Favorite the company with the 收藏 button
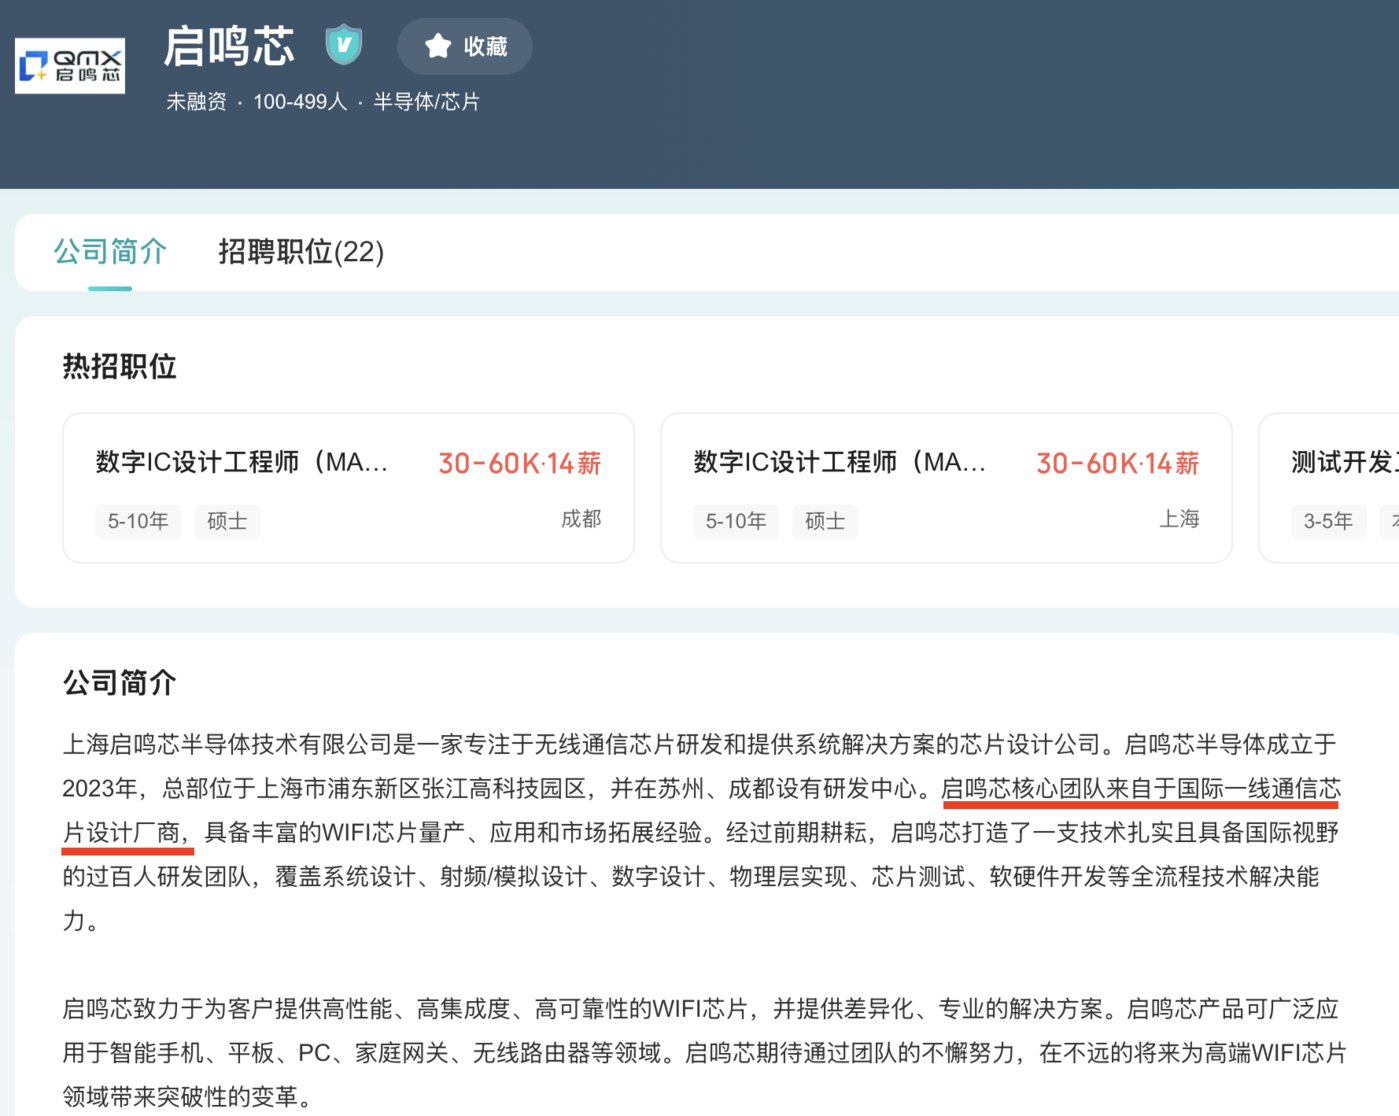 (465, 46)
